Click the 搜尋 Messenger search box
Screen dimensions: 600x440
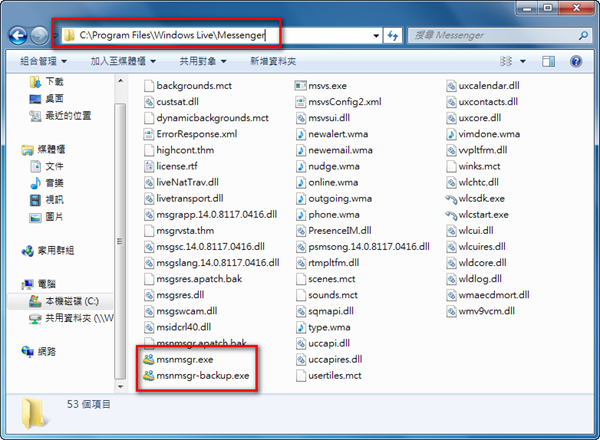500,36
